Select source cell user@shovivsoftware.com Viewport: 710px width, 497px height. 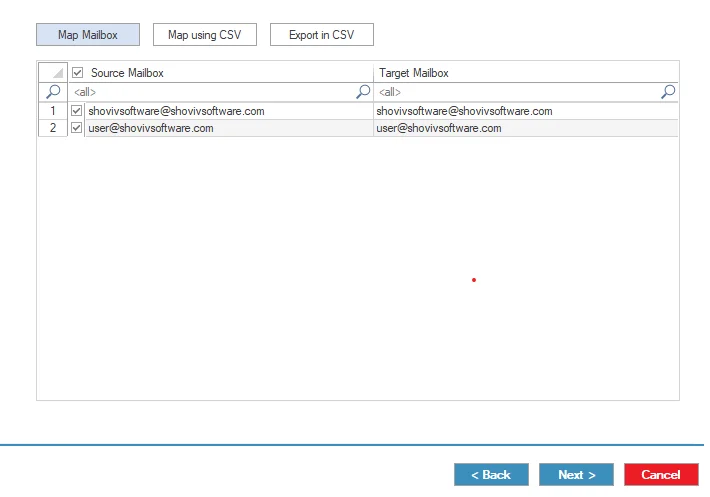pos(229,128)
